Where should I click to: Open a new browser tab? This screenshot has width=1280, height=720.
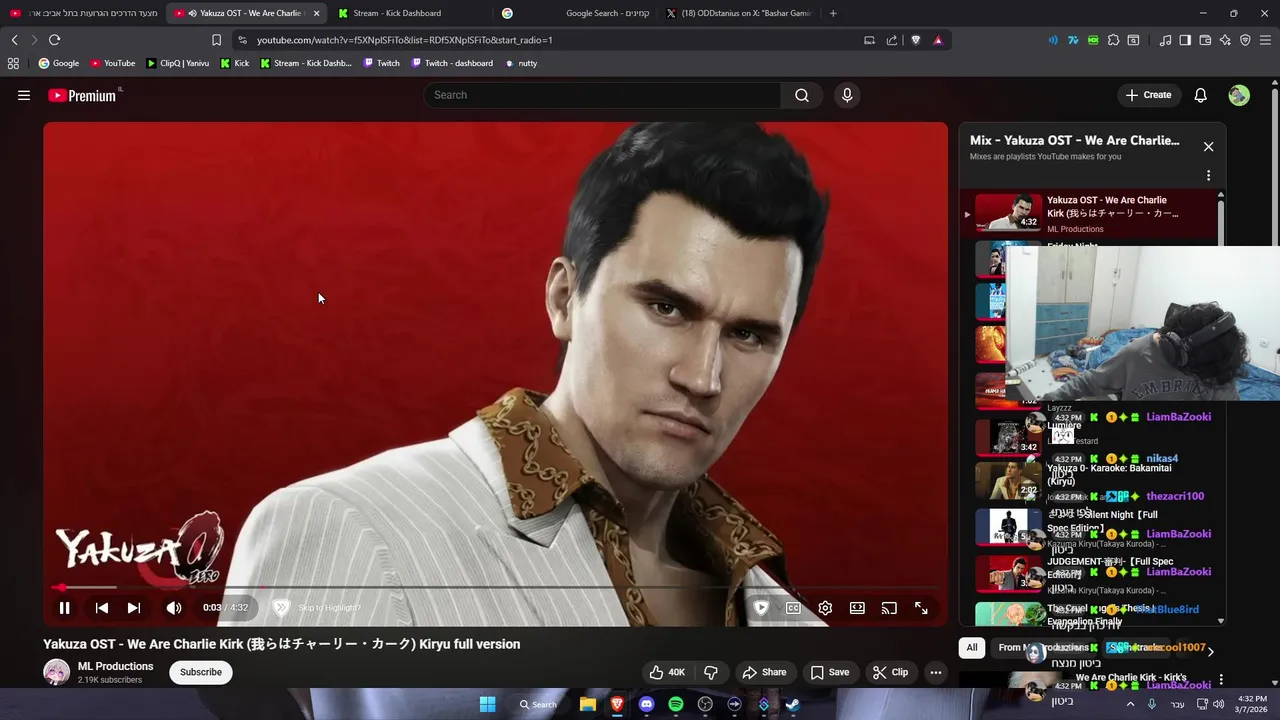pos(833,13)
